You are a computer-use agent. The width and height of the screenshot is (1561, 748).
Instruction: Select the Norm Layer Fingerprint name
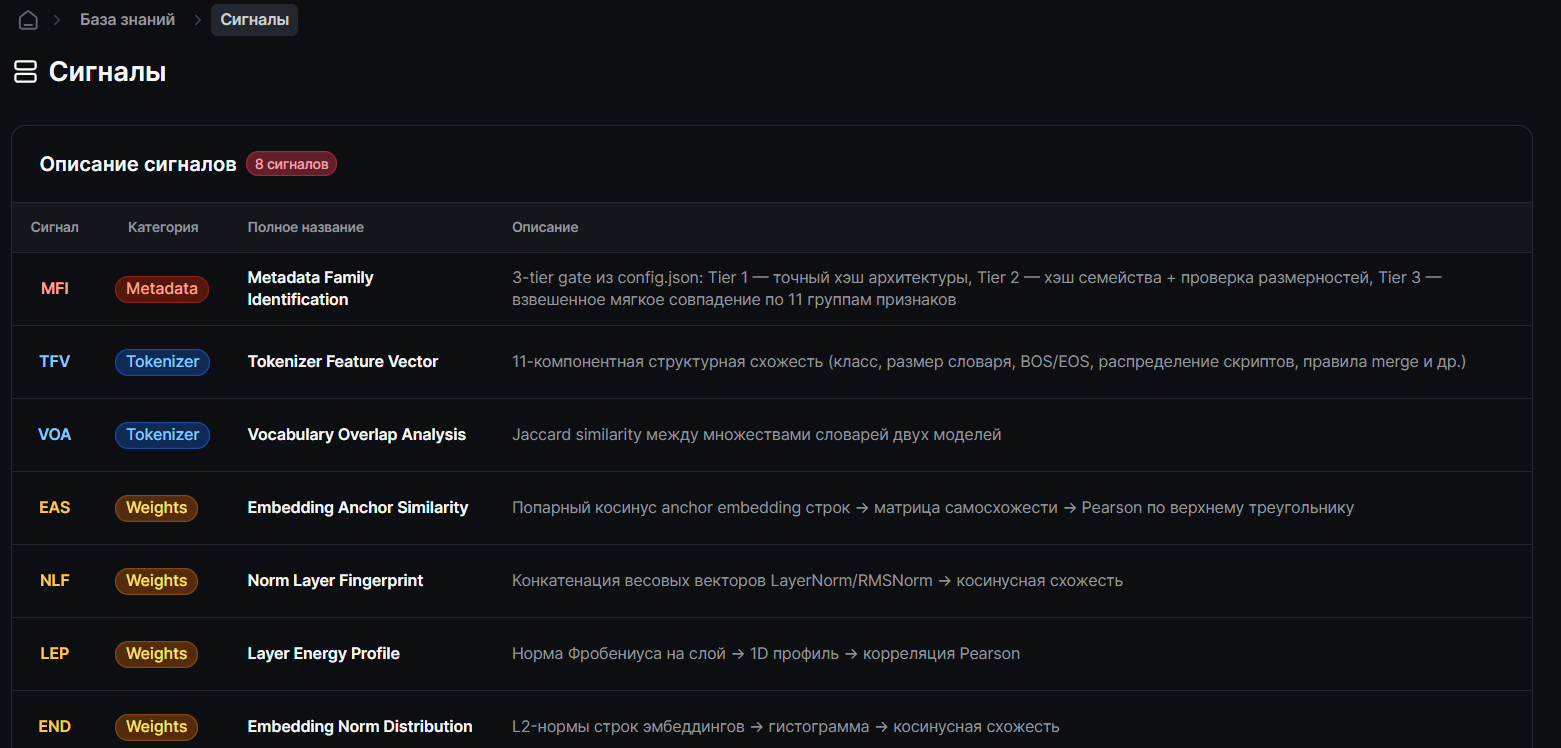(x=335, y=581)
